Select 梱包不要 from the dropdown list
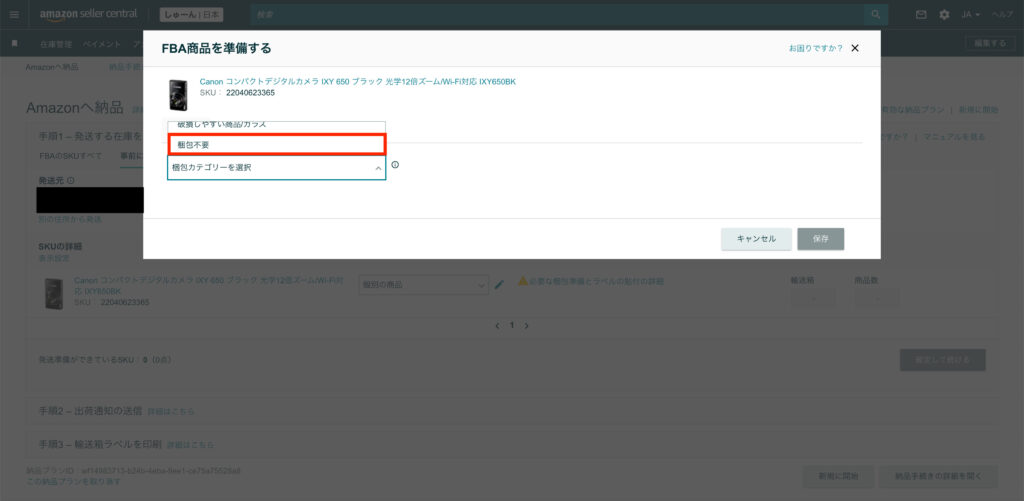Image resolution: width=1024 pixels, height=501 pixels. tap(277, 144)
